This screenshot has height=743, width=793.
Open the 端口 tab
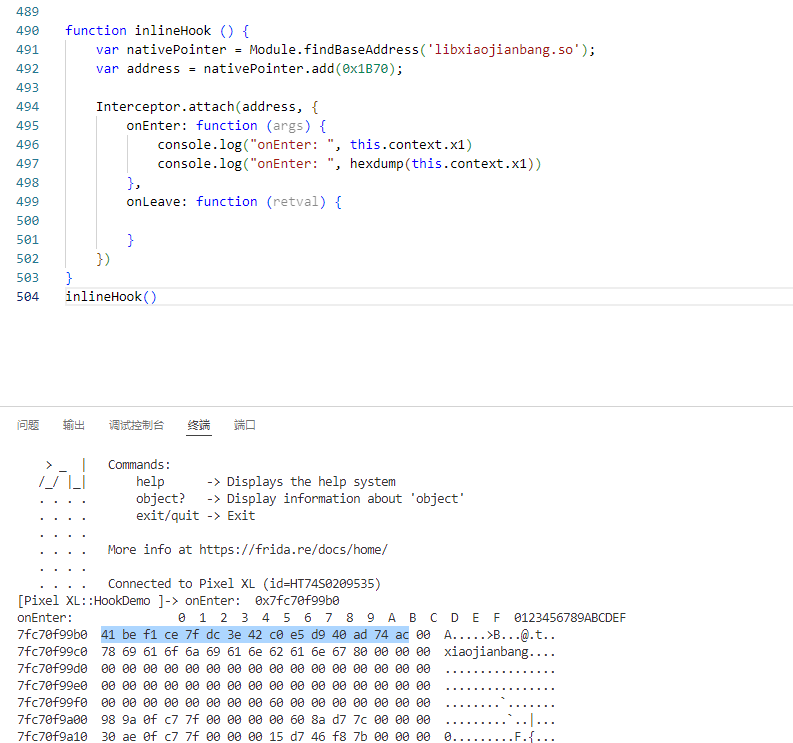tap(245, 425)
